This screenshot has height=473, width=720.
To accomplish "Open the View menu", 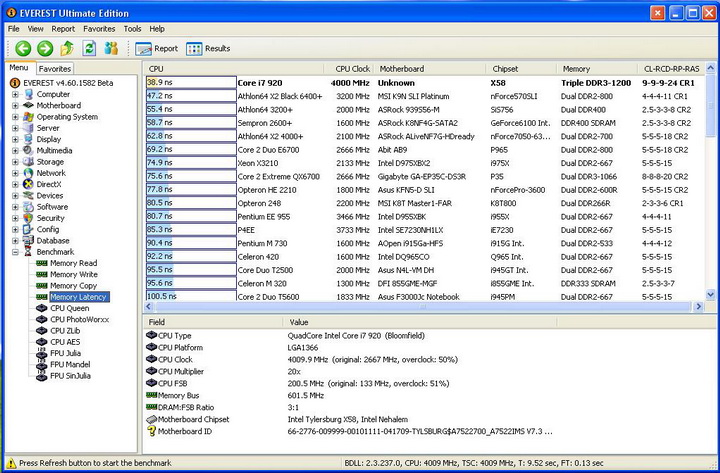I will click(35, 29).
